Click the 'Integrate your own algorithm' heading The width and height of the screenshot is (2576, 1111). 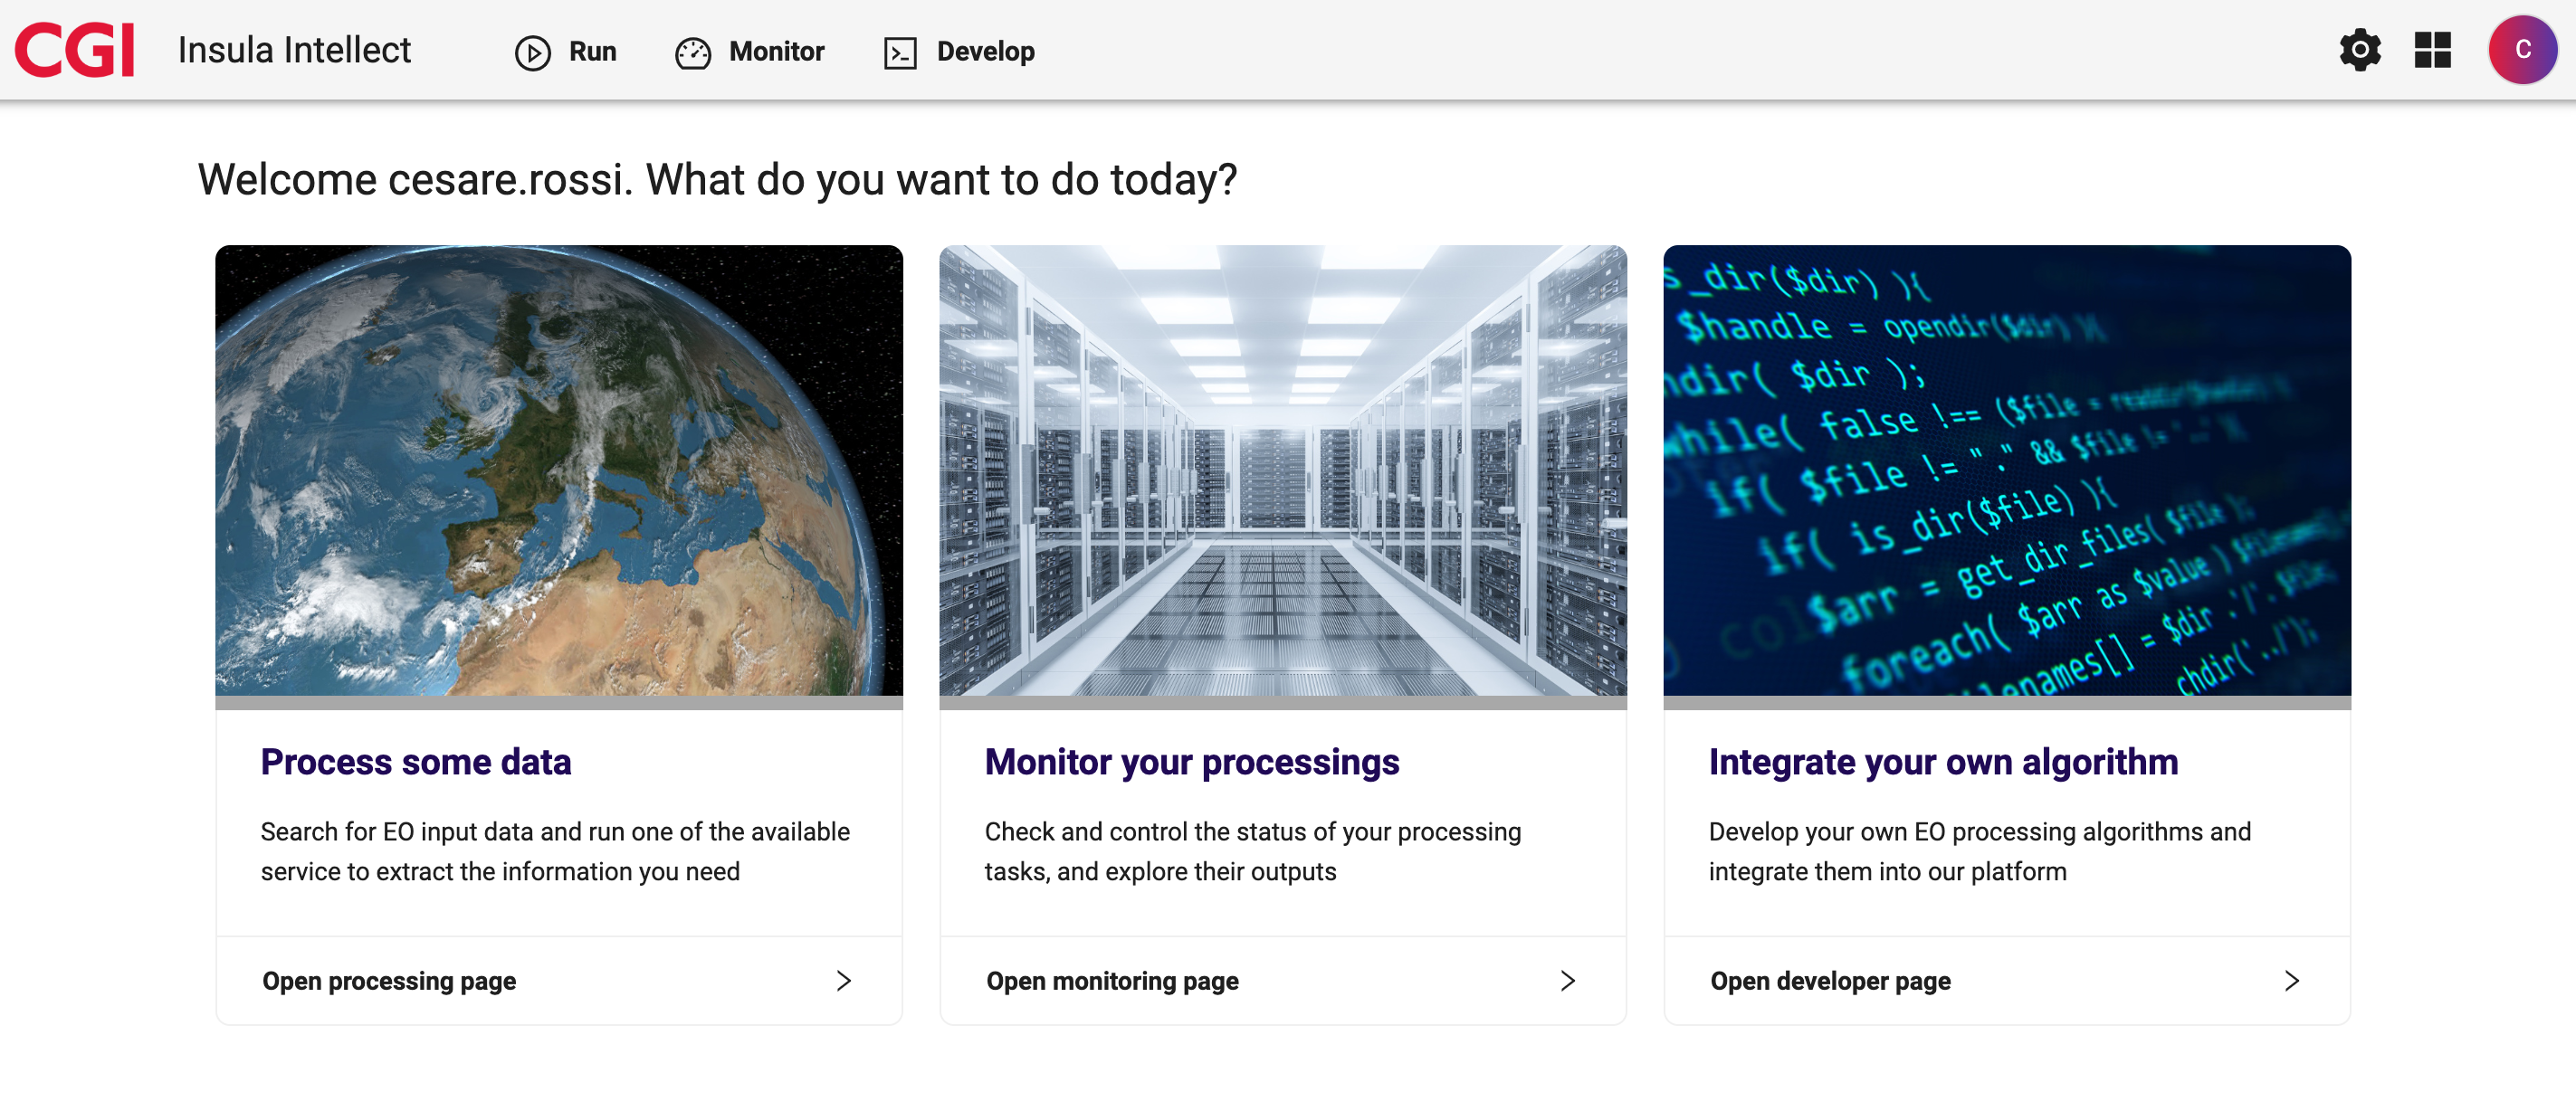[x=1943, y=762]
